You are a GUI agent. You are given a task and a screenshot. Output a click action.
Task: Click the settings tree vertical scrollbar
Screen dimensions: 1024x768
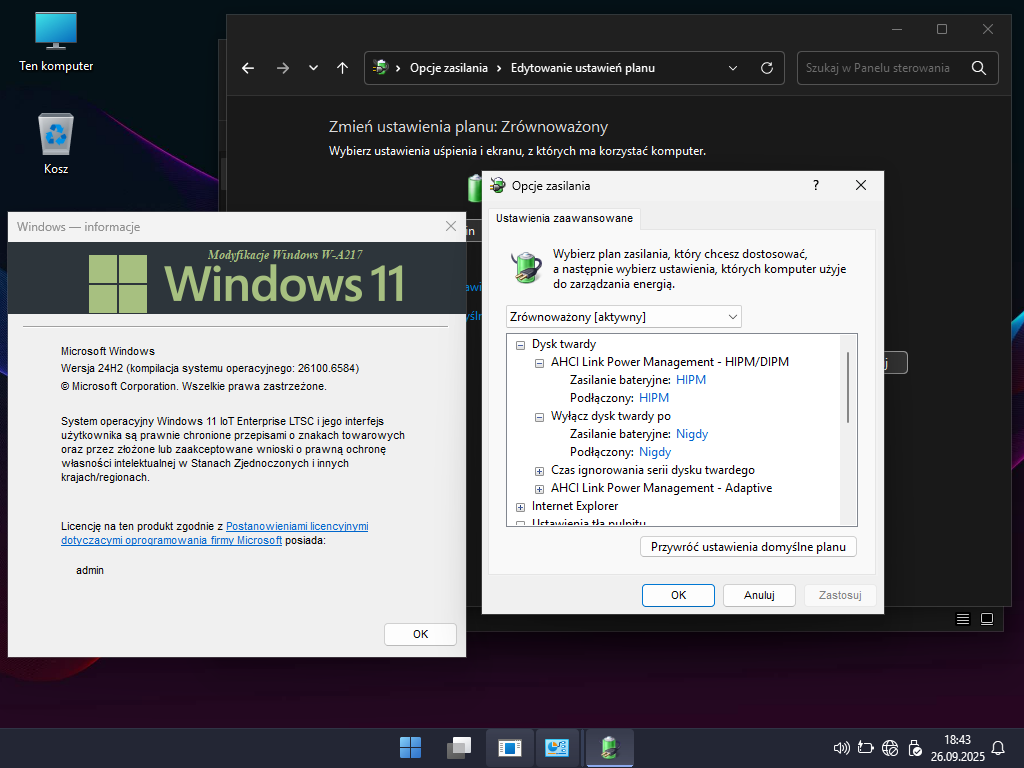(849, 388)
